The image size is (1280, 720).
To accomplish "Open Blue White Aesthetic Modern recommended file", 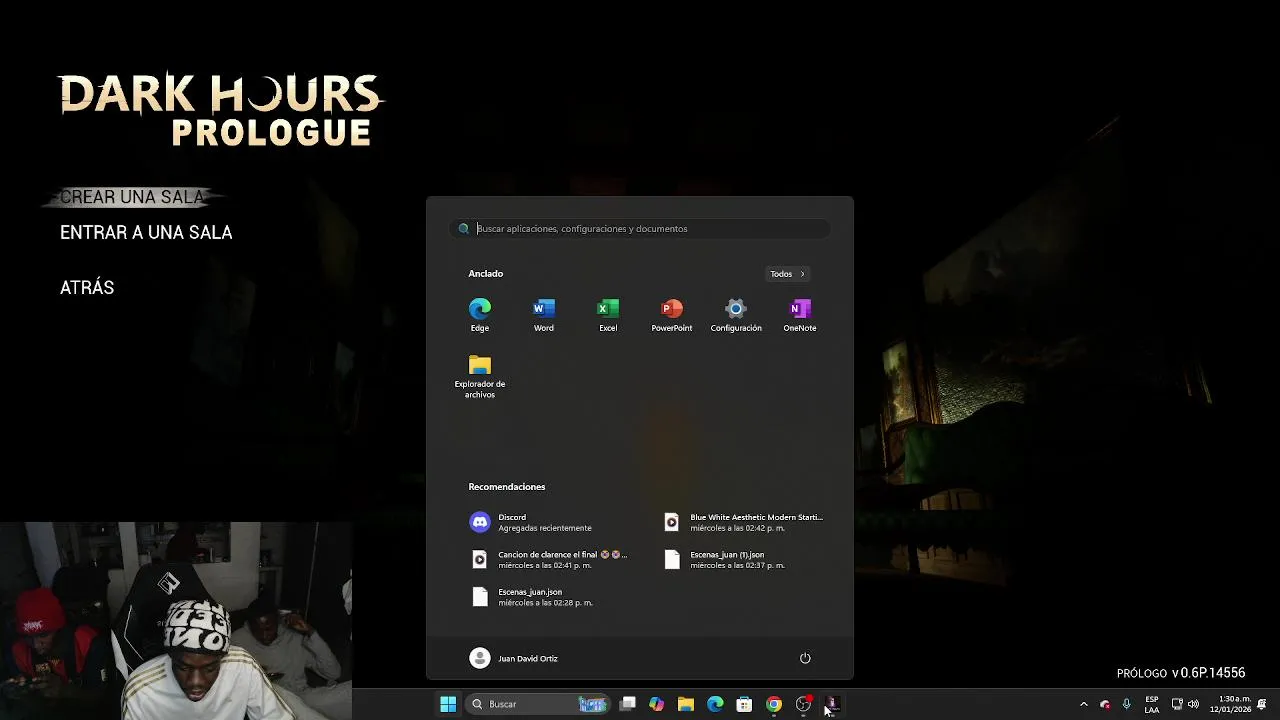I will click(744, 522).
